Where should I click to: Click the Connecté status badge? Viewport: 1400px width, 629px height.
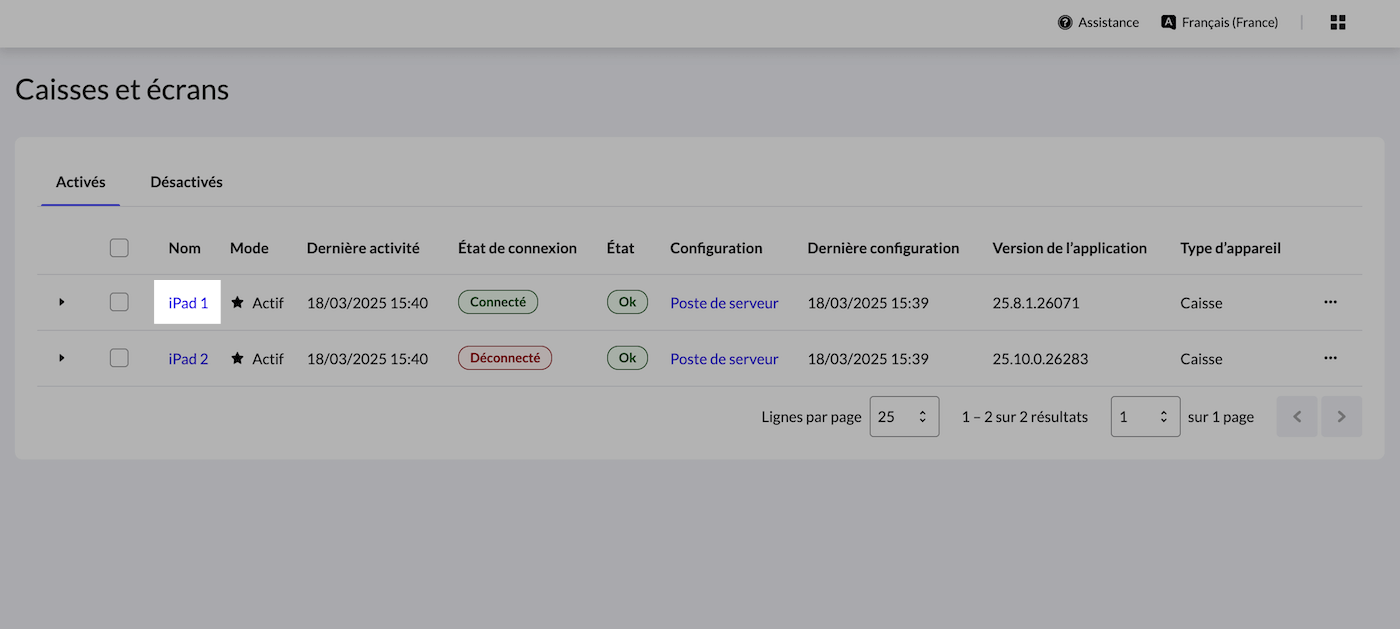pyautogui.click(x=498, y=302)
